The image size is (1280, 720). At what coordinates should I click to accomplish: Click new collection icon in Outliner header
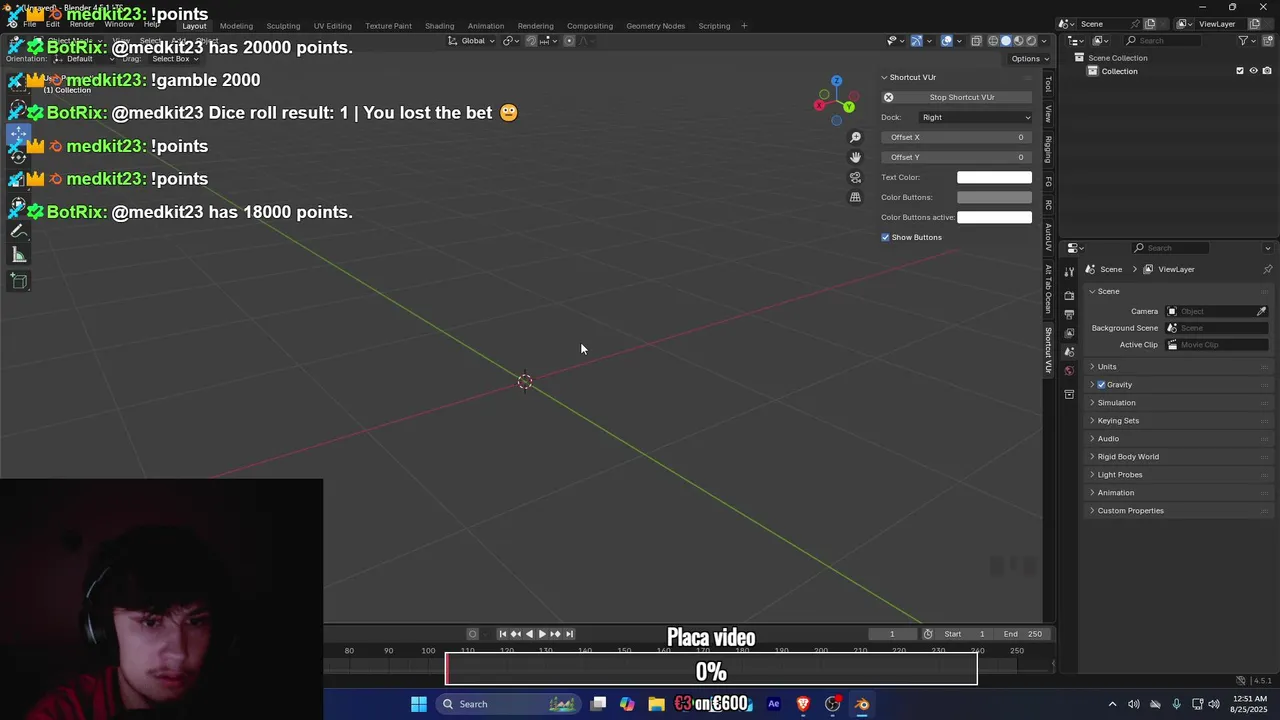[x=1268, y=41]
